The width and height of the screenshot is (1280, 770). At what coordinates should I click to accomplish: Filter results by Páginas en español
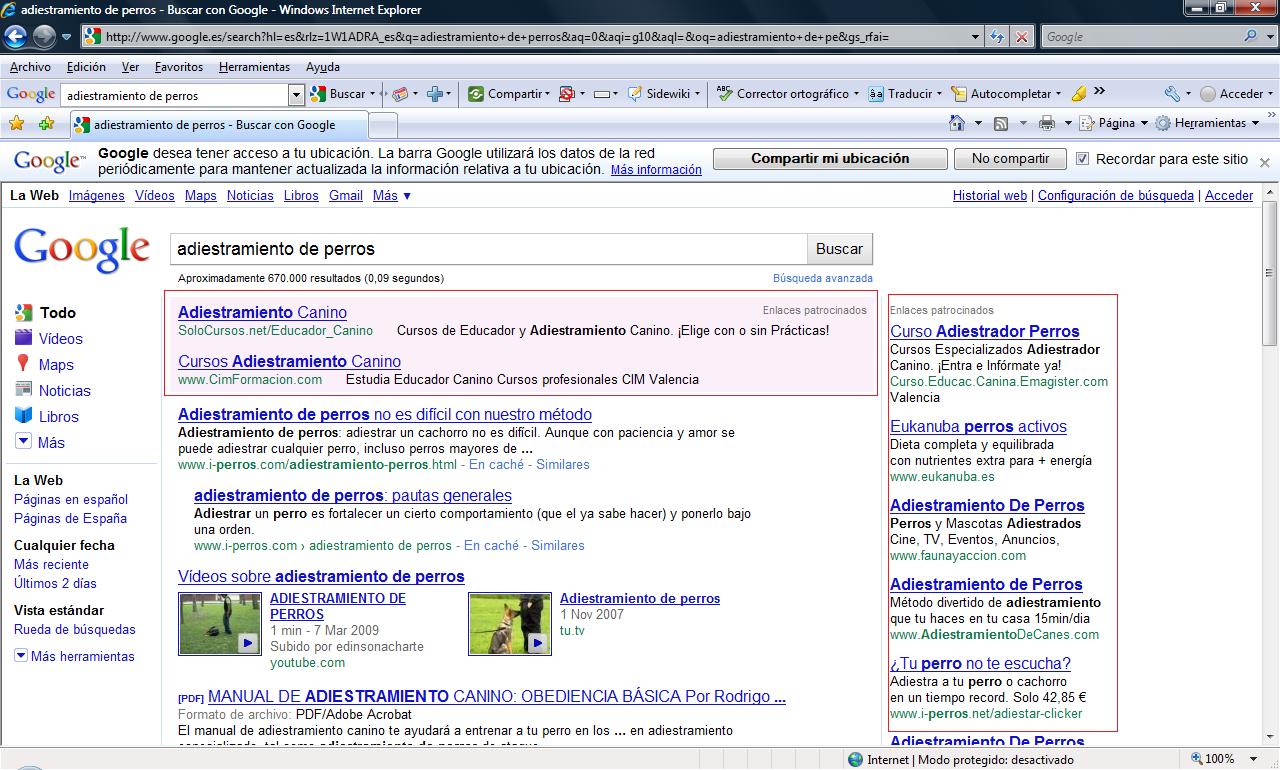[x=71, y=499]
